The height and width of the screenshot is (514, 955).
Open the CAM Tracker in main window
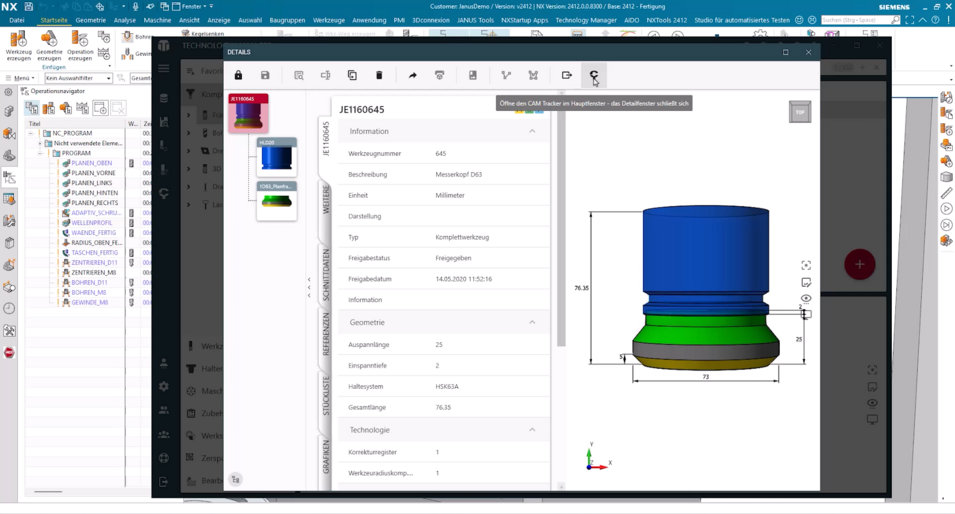coord(594,75)
